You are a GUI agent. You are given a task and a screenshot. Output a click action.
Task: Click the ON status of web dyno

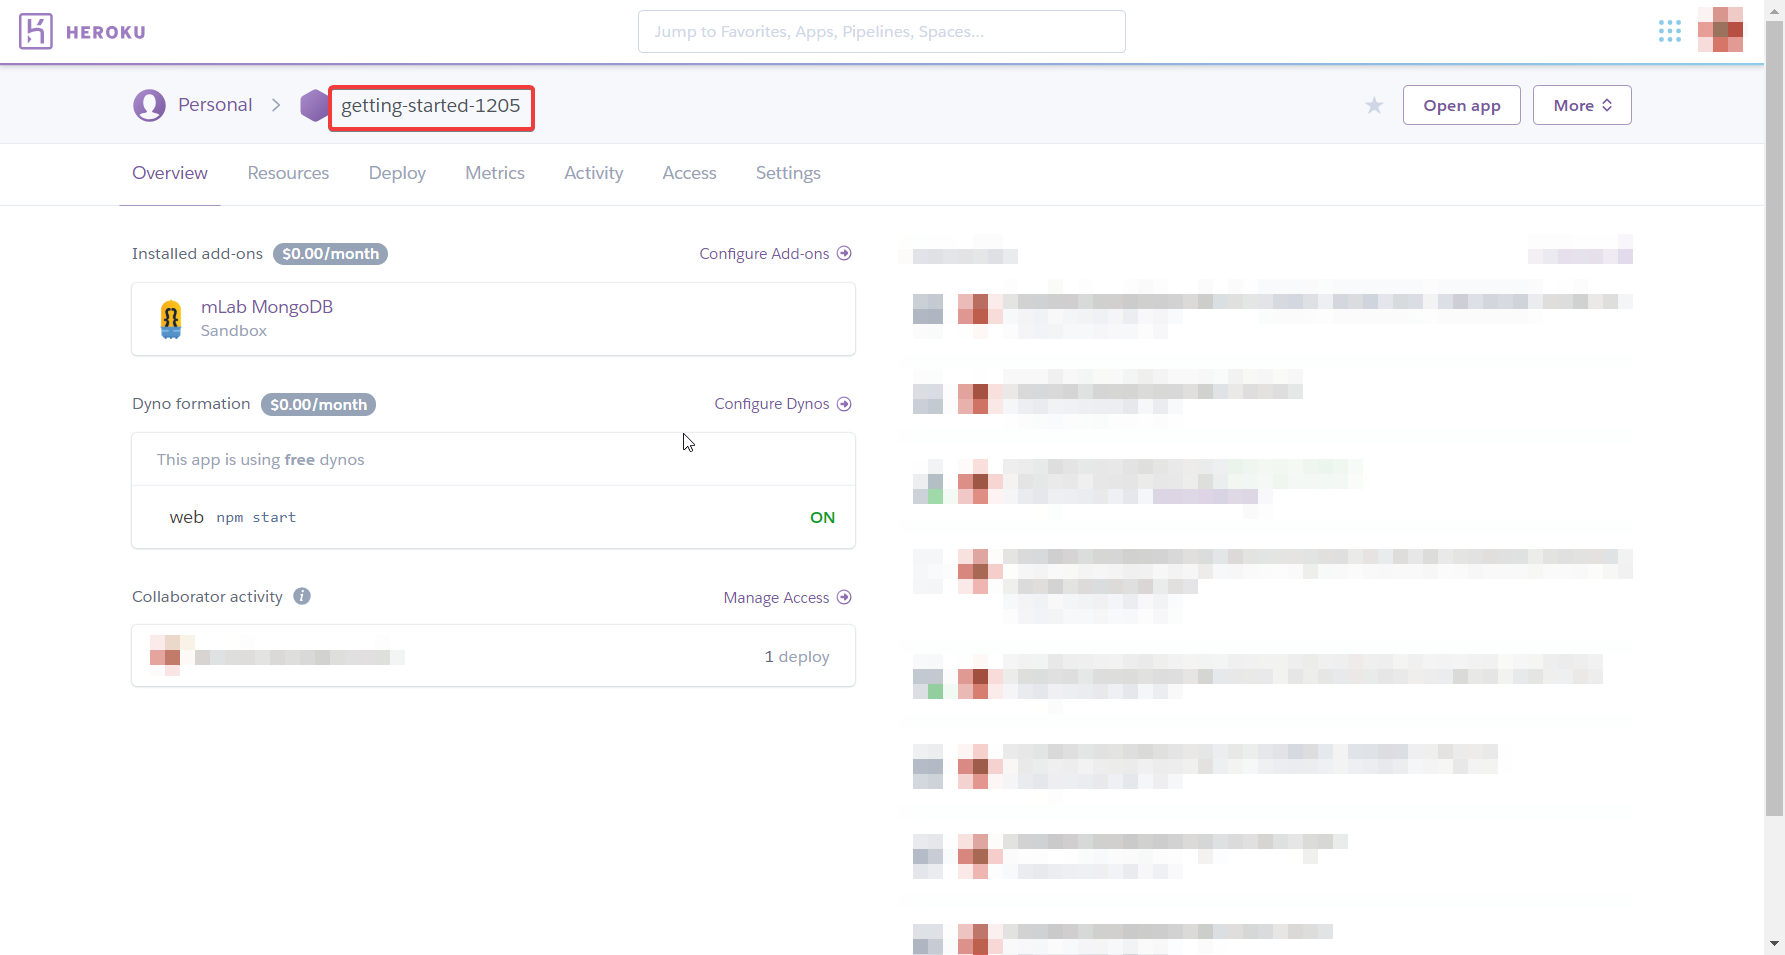pyautogui.click(x=822, y=517)
